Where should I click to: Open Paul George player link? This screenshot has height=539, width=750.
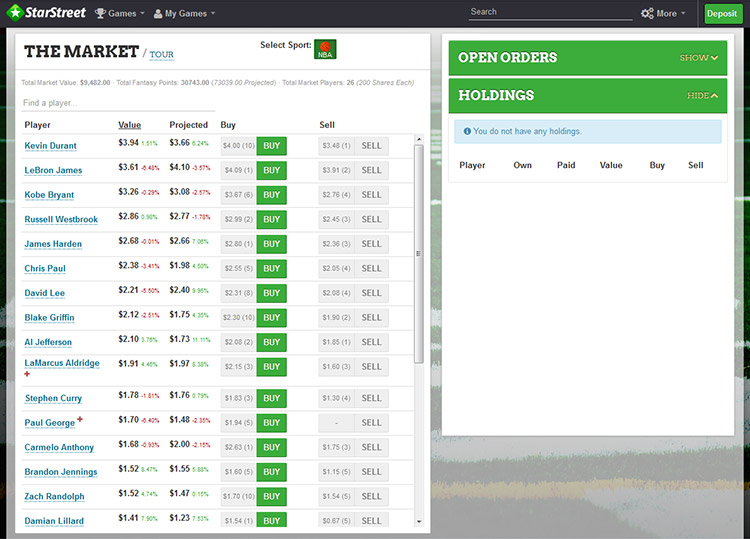[x=50, y=423]
